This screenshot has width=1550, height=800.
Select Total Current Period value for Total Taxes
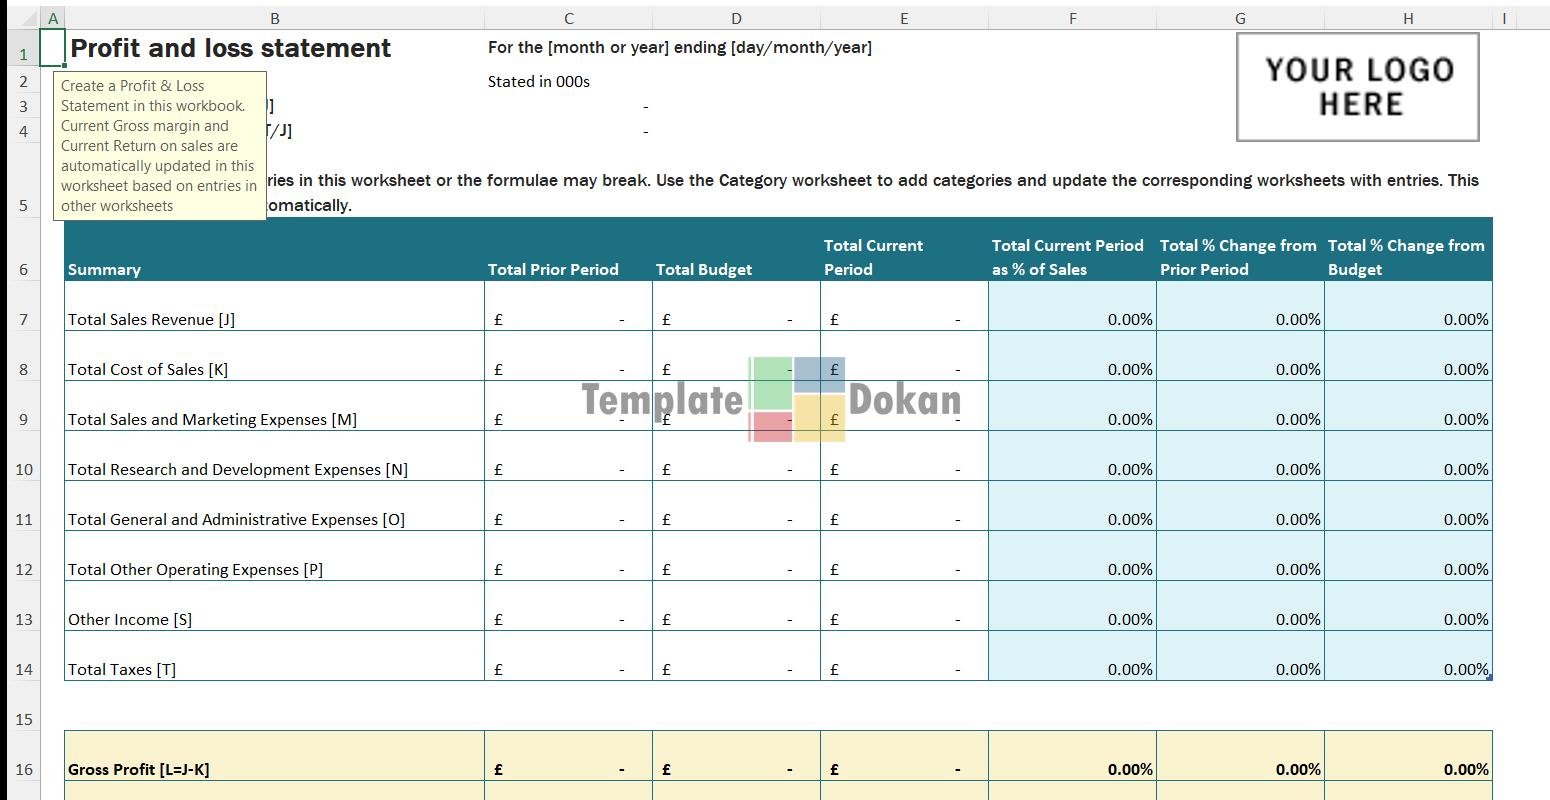coord(904,669)
